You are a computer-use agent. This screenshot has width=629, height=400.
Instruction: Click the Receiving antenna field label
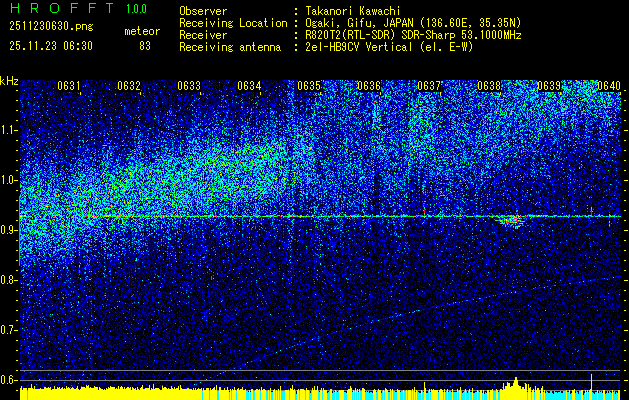click(x=230, y=47)
